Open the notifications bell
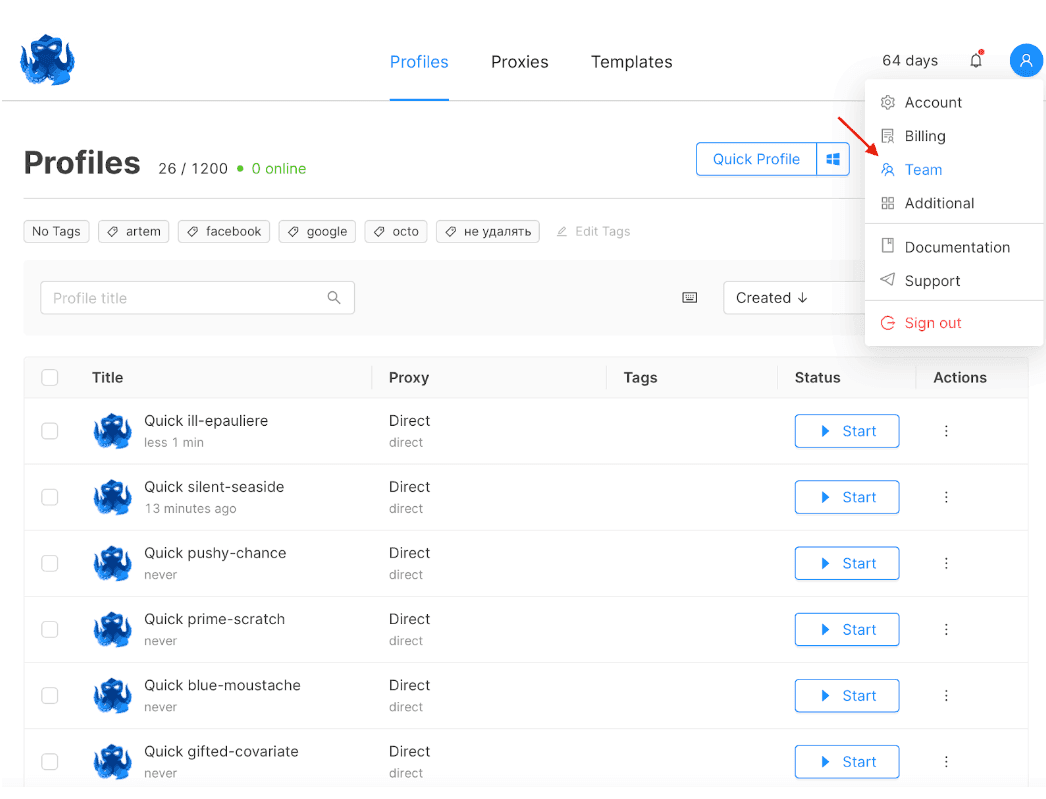The image size is (1046, 799). click(x=976, y=60)
